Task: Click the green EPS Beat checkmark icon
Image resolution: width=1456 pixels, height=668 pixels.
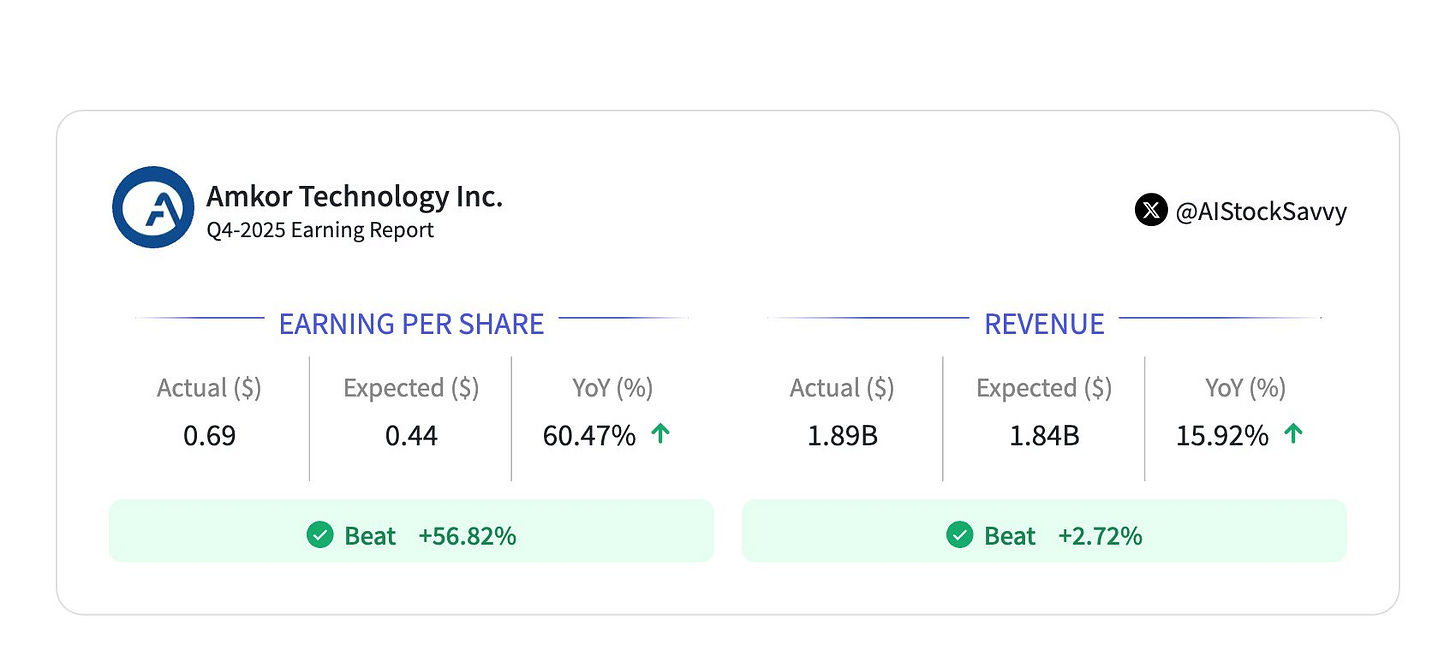Action: tap(320, 535)
